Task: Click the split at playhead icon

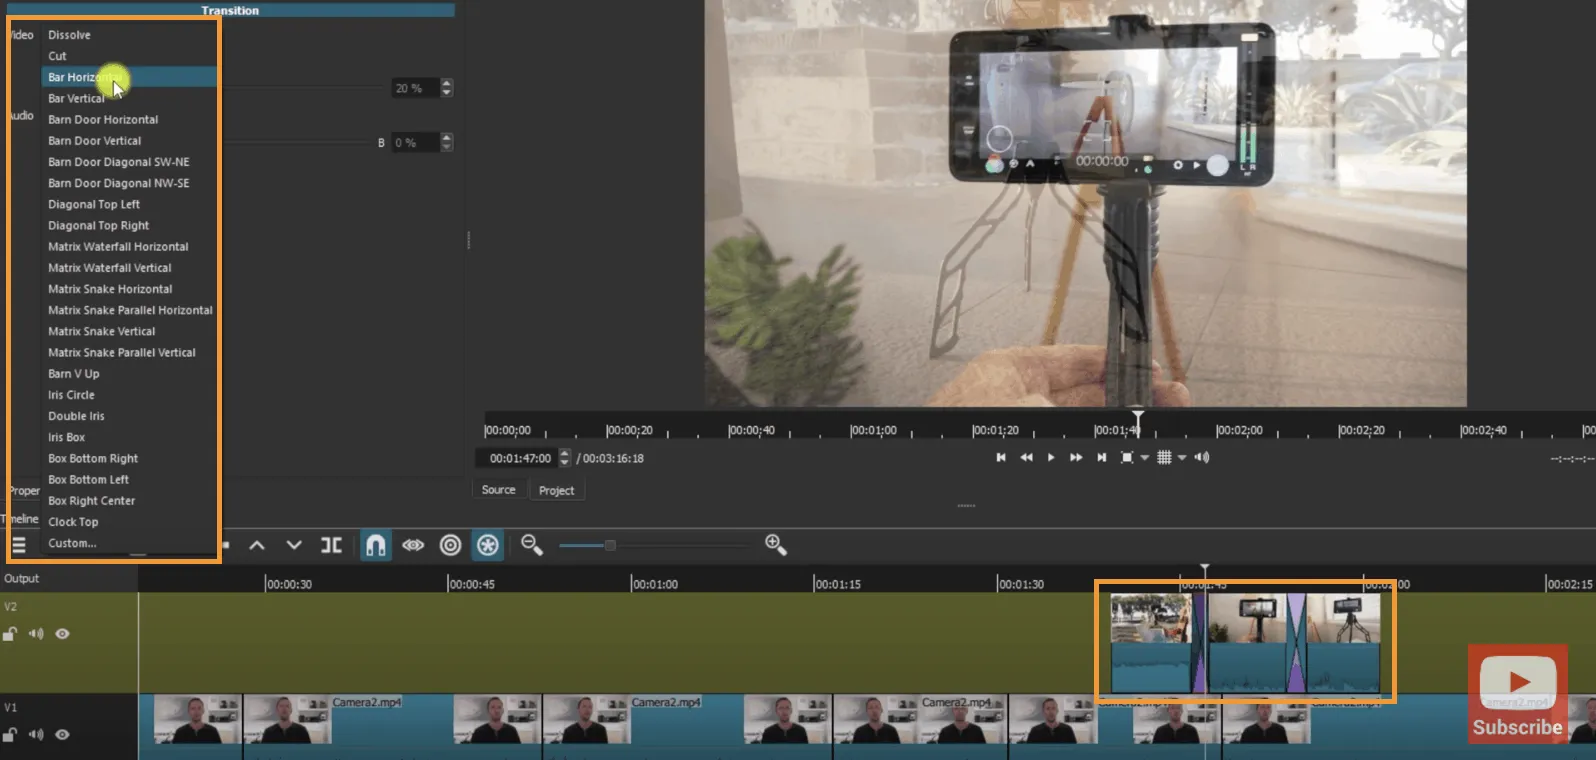Action: 331,545
